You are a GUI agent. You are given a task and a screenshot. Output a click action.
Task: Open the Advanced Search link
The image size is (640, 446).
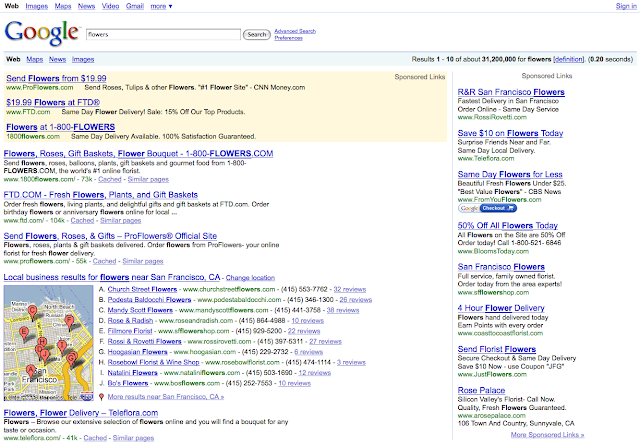(295, 31)
